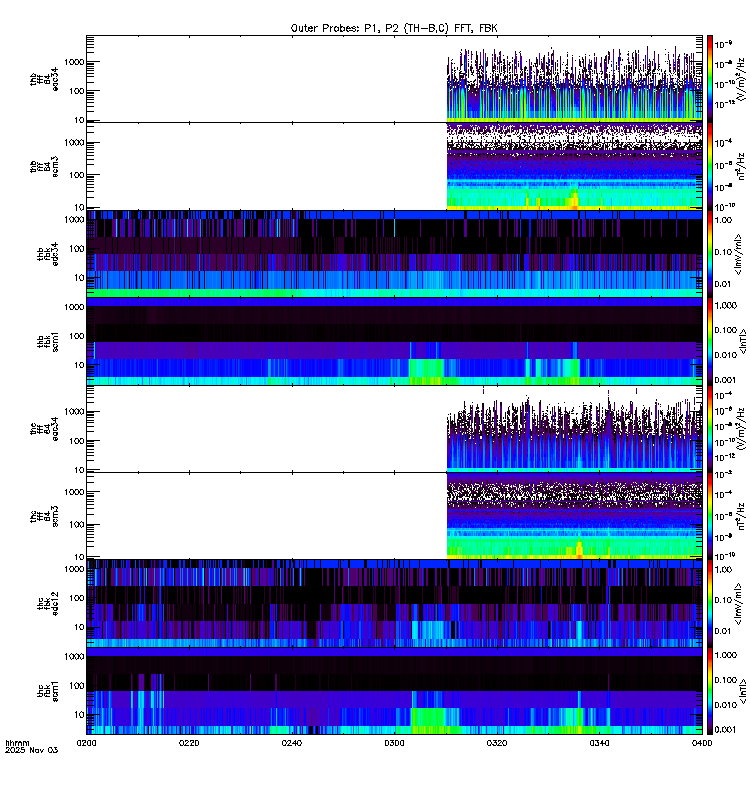This screenshot has width=750, height=800.
Task: Click the green enhancement near 0305 in thc fbk scm1 panel
Action: point(429,720)
